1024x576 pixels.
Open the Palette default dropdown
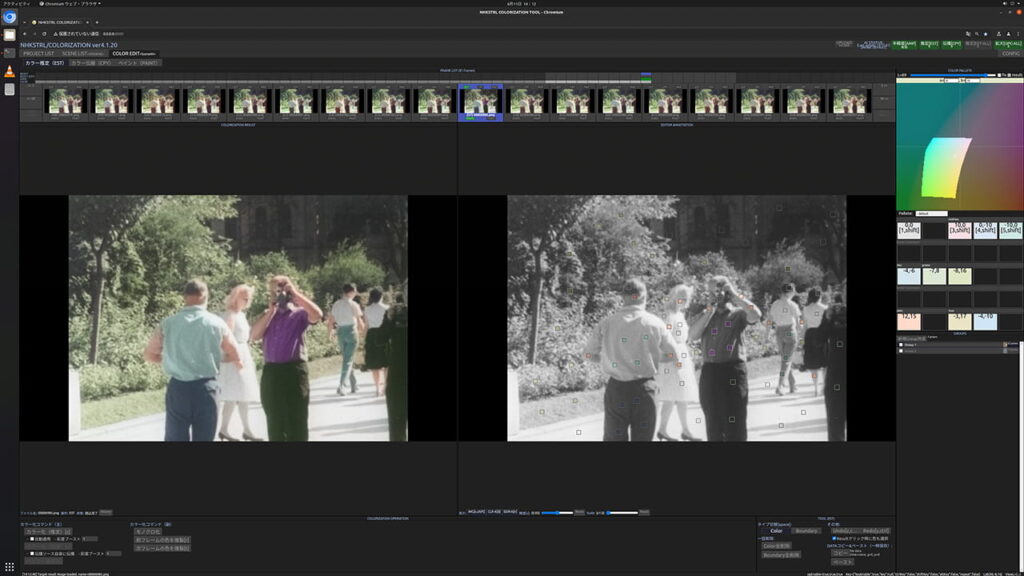pos(931,213)
